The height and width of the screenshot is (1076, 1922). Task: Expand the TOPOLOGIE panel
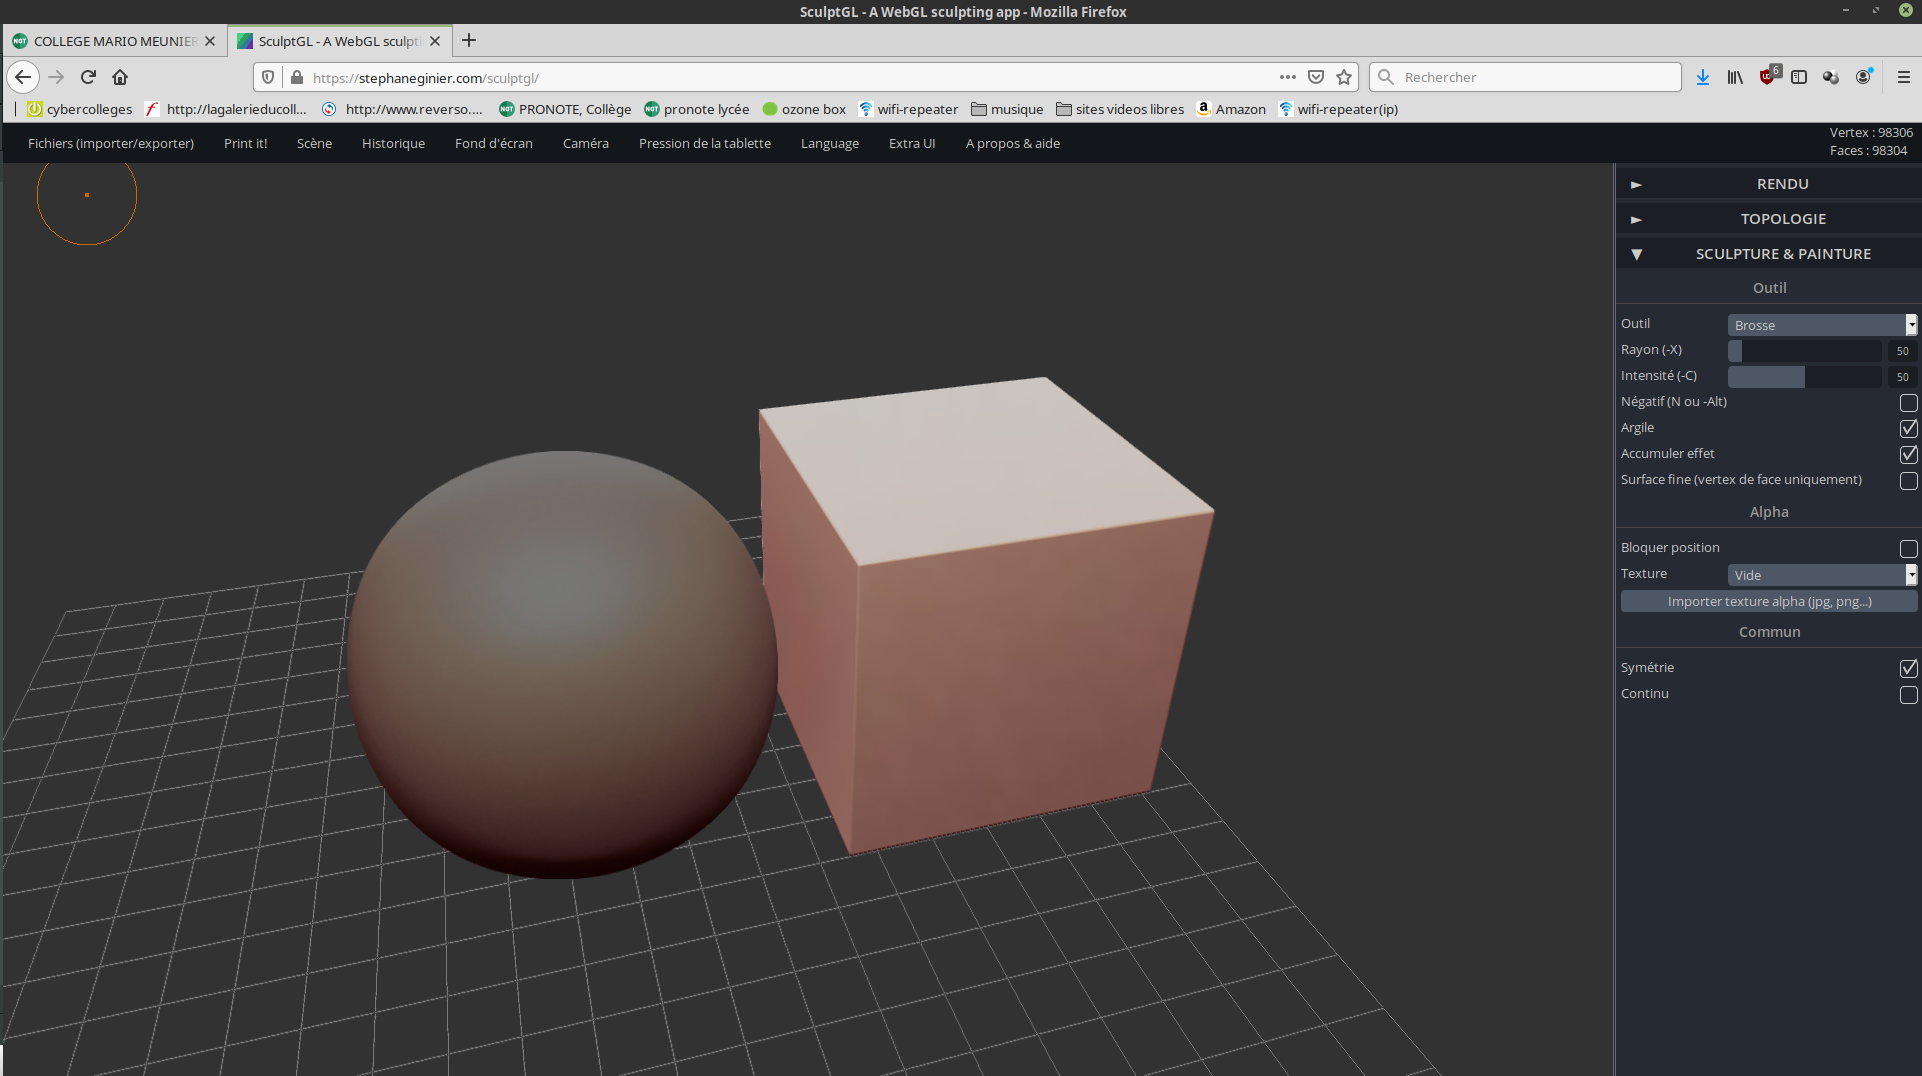point(1768,219)
